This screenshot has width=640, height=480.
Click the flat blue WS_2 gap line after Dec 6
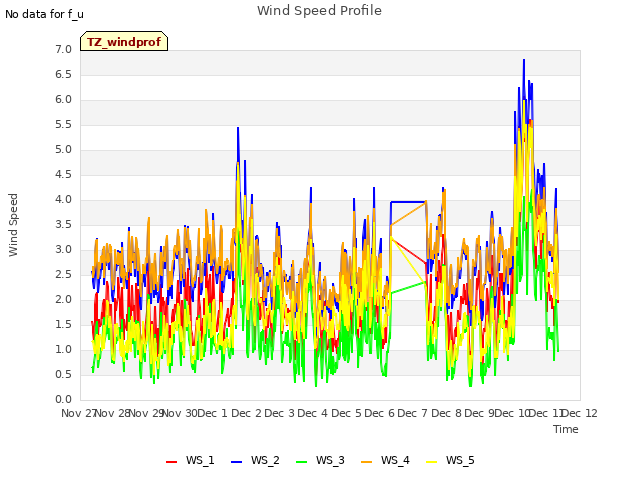408,202
